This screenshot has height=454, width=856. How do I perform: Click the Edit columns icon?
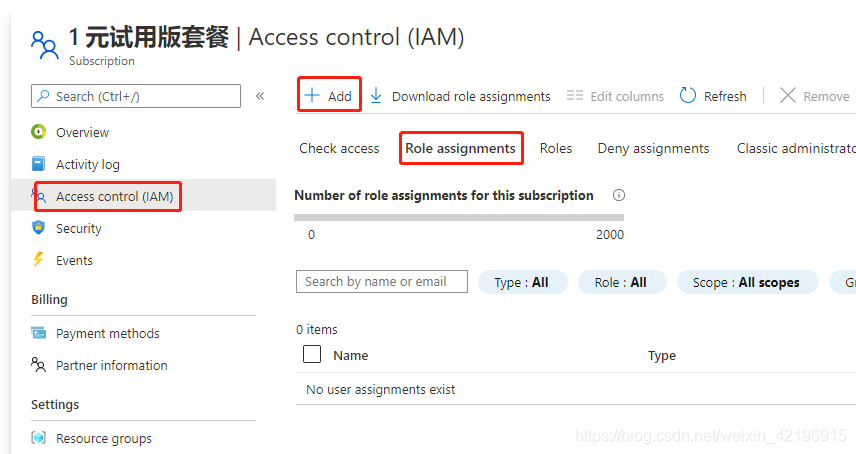(574, 95)
